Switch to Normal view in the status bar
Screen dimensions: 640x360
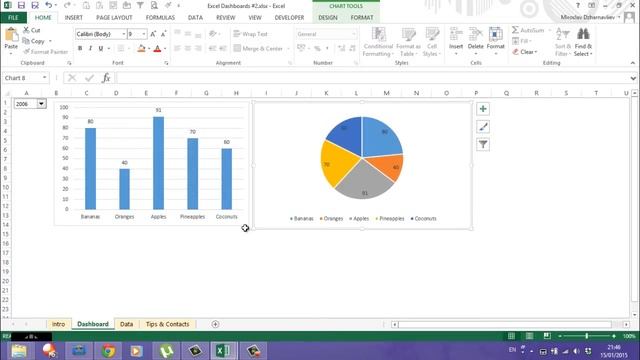511,336
